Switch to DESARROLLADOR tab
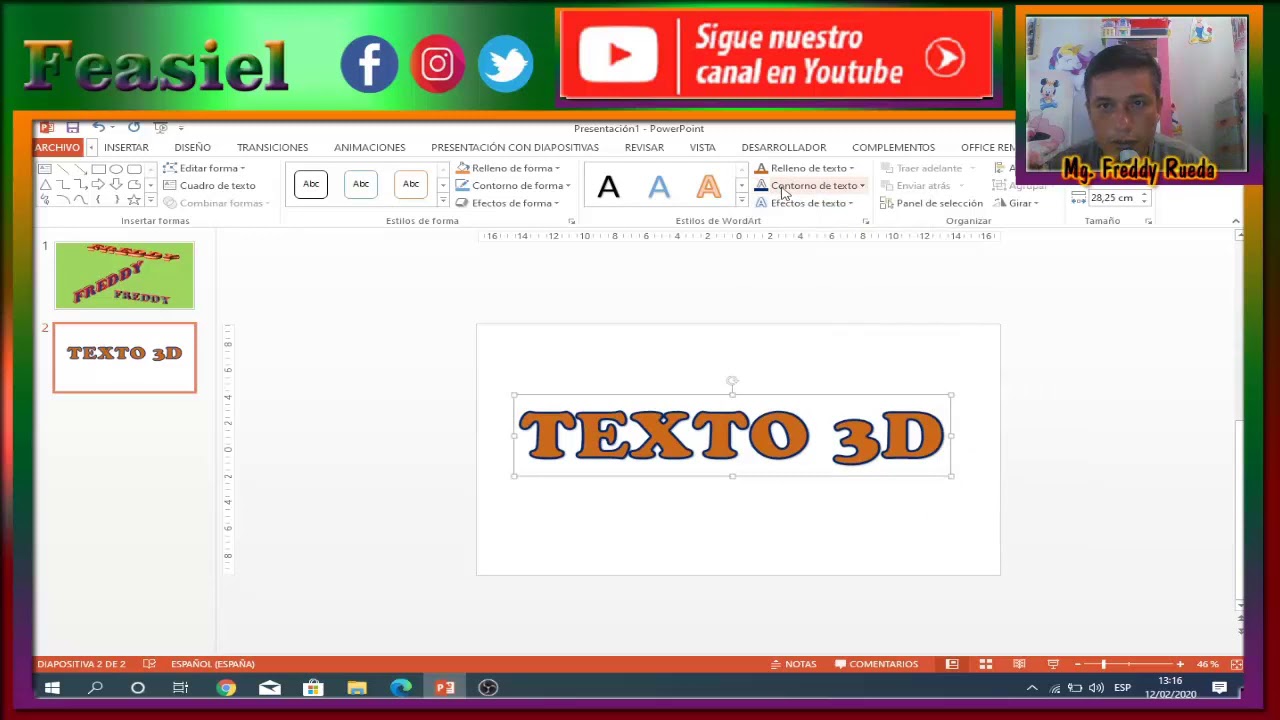This screenshot has width=1280, height=720. click(784, 147)
